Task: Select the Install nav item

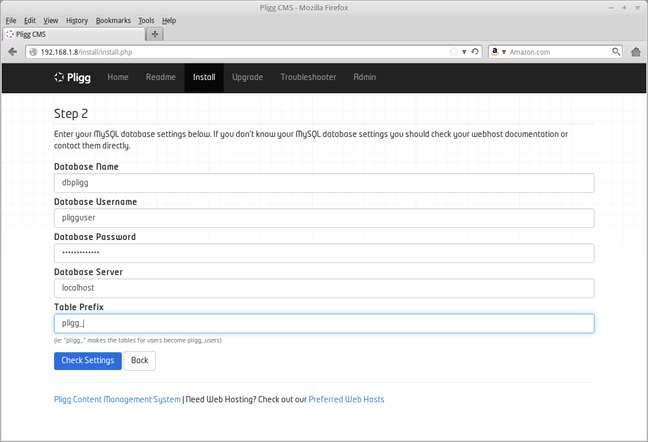Action: click(204, 77)
